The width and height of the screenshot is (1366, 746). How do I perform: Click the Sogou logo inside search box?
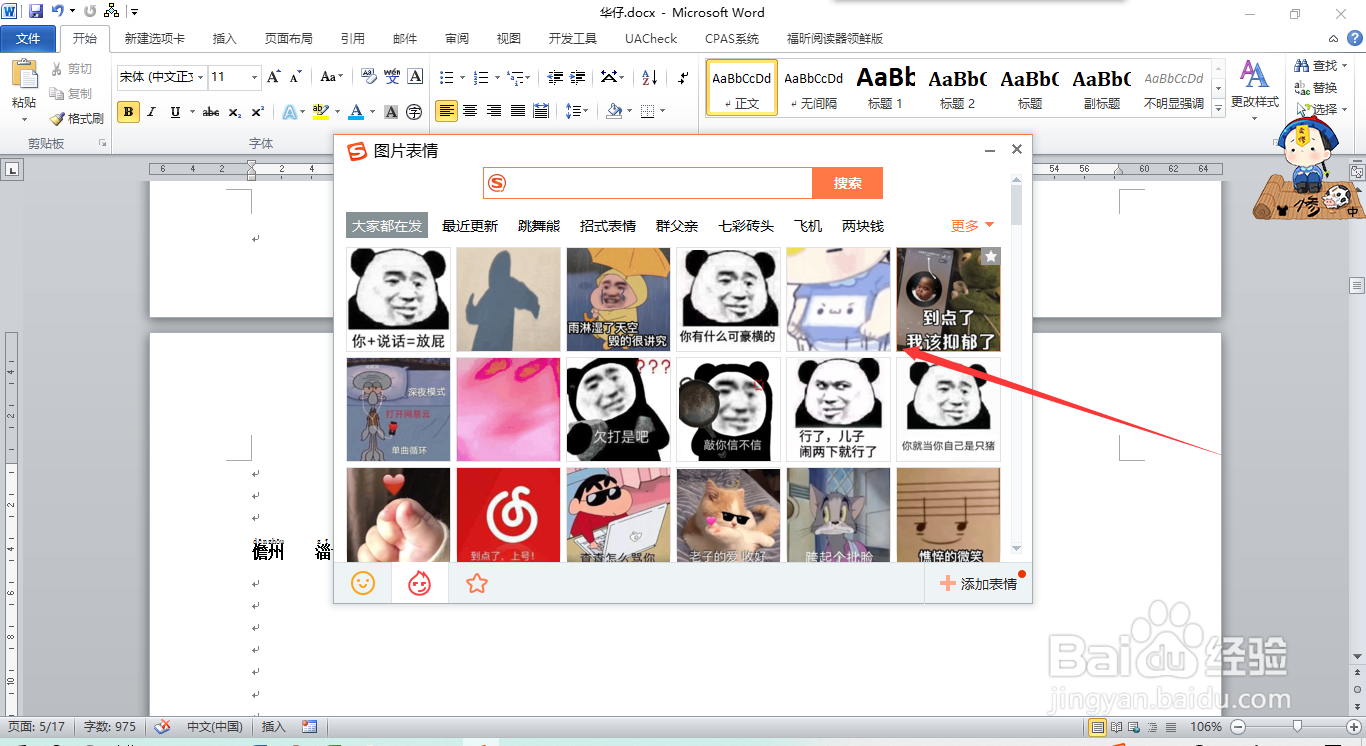click(497, 183)
